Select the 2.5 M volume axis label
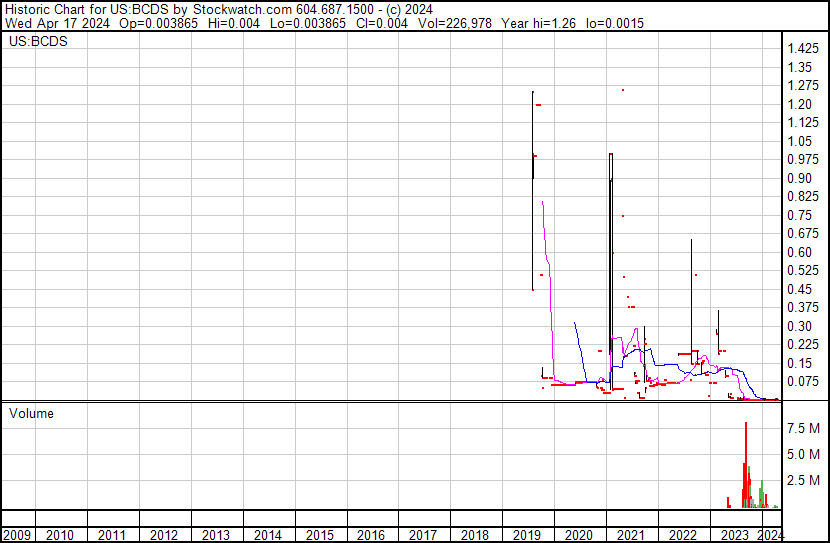Screen dimensions: 830x543 [x=805, y=481]
